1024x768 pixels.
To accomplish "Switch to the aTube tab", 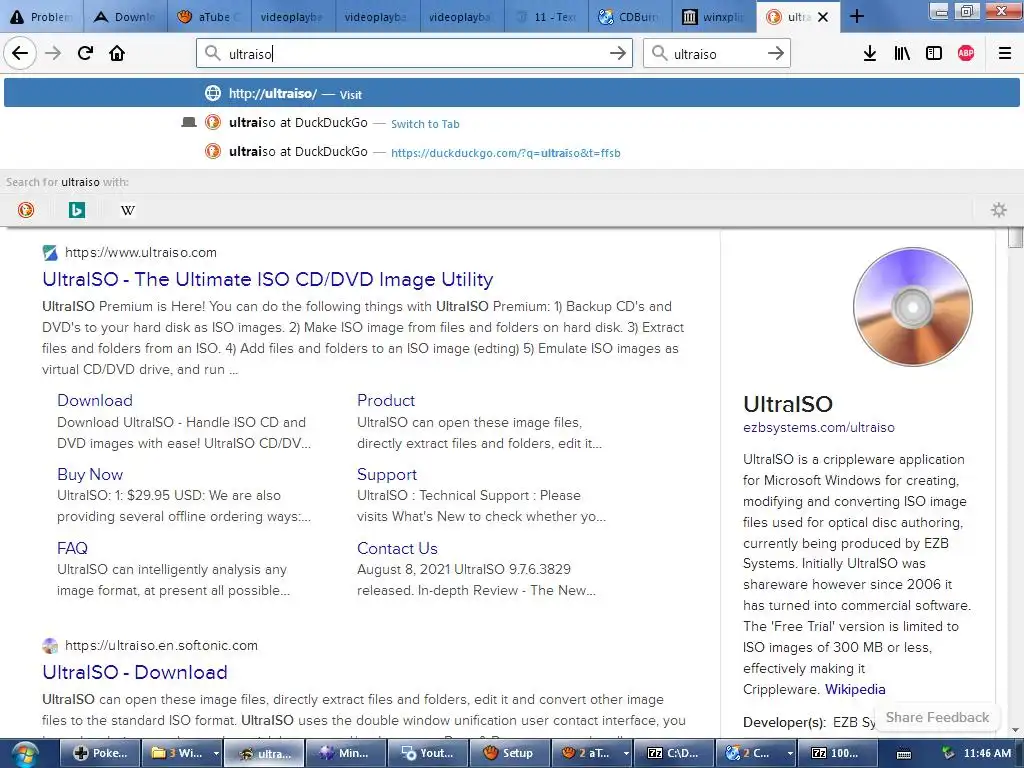I will (x=210, y=17).
